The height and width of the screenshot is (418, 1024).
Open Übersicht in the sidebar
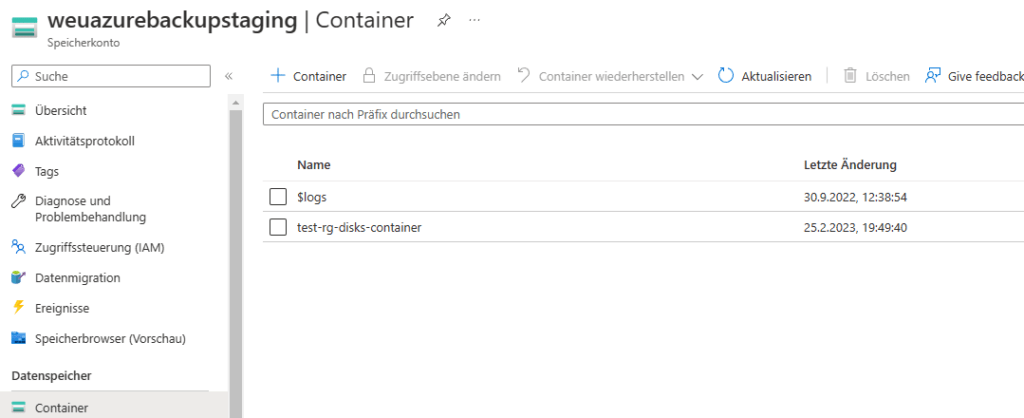click(x=61, y=110)
